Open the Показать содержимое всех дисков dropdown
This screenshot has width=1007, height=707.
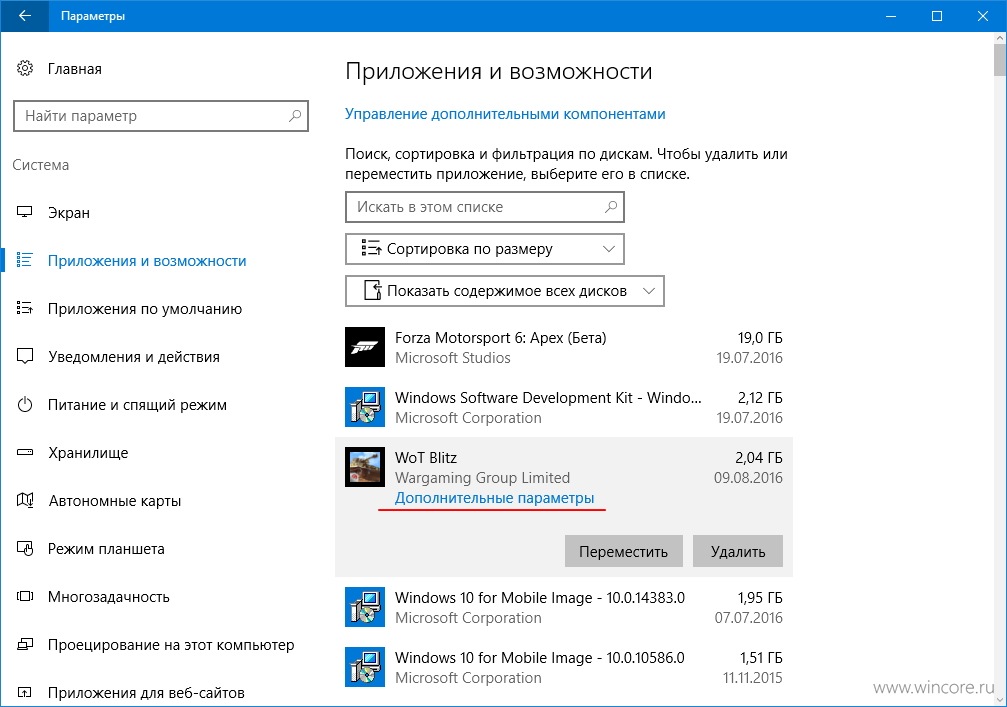pos(505,291)
